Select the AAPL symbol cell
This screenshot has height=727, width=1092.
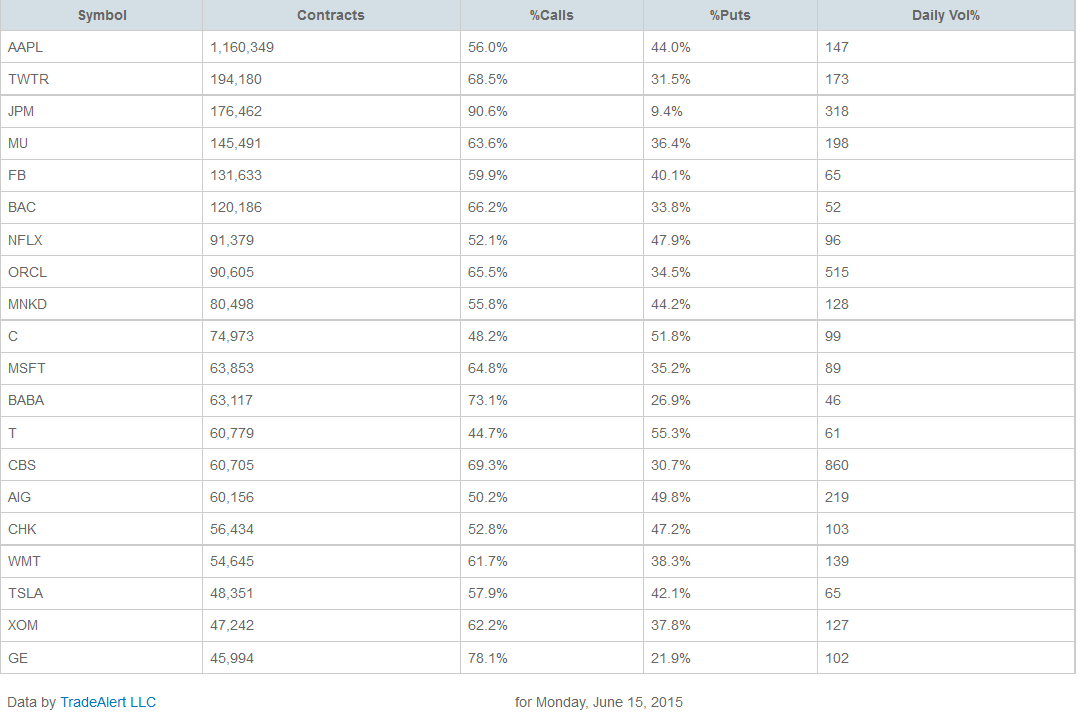coord(25,47)
